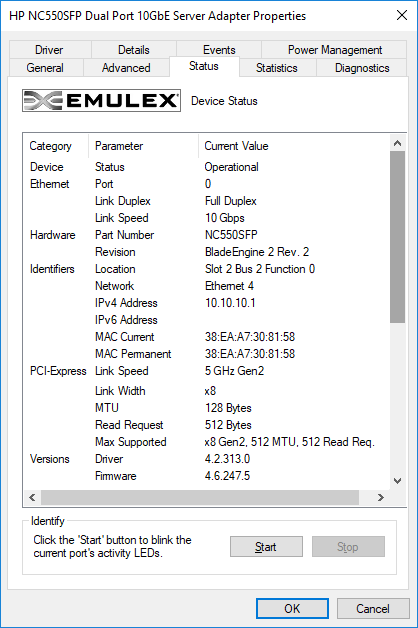Select the MAC Permanent address value
This screenshot has width=418, height=628.
tap(250, 354)
